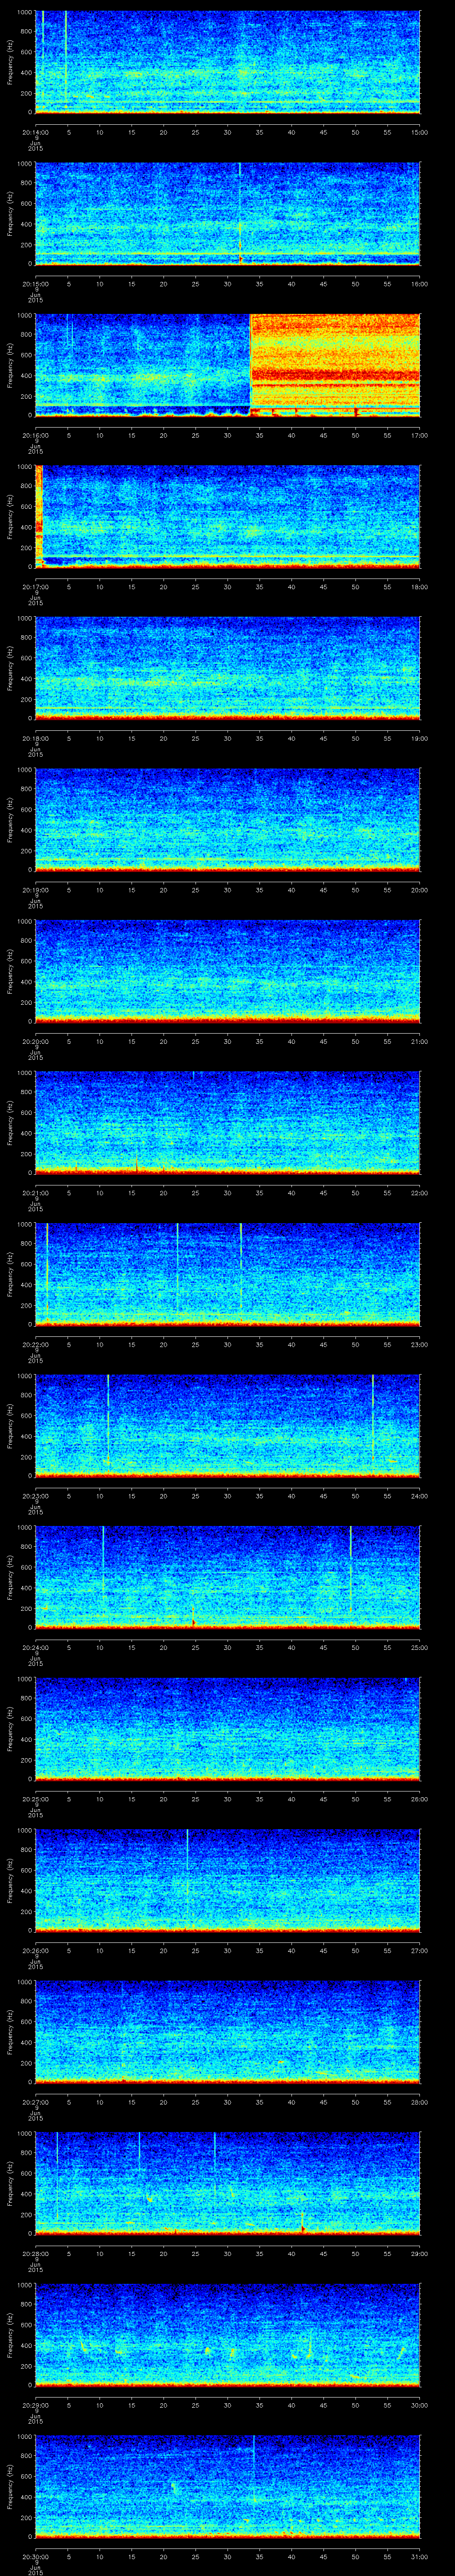Click the spectrogram panel starting at 20:24:00
Viewport: 455px width, 2576px height.
228,1577
